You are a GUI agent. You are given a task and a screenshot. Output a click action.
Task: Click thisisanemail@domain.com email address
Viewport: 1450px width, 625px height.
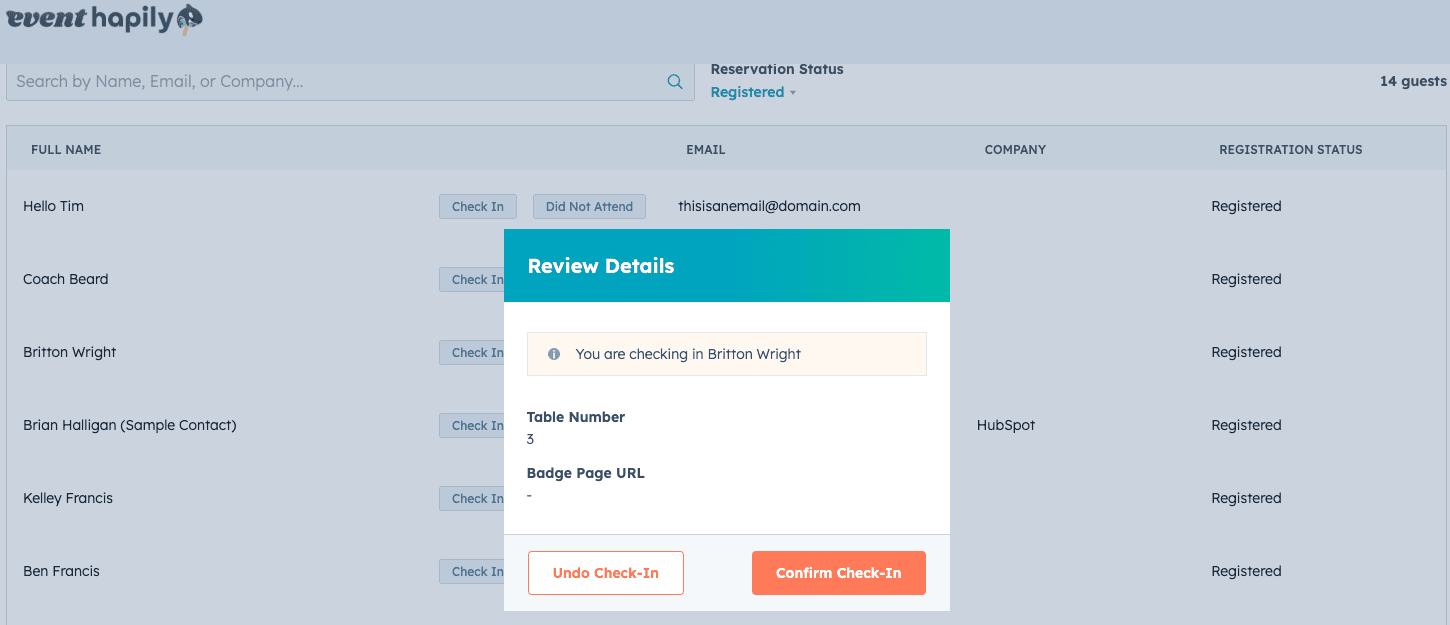pyautogui.click(x=769, y=206)
